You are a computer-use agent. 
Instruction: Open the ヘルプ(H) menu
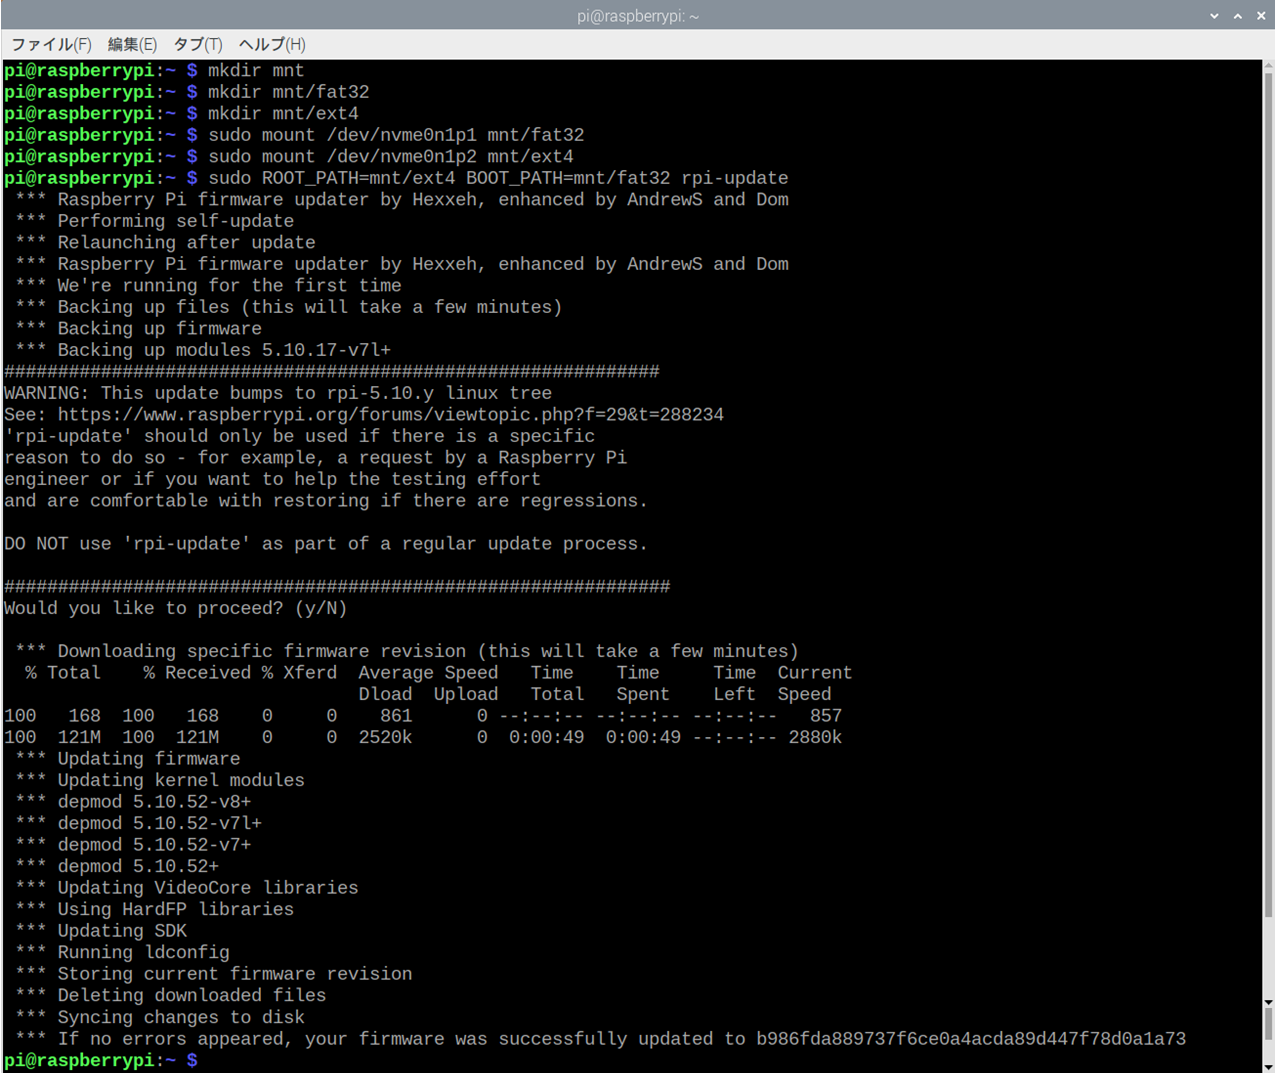pos(272,44)
